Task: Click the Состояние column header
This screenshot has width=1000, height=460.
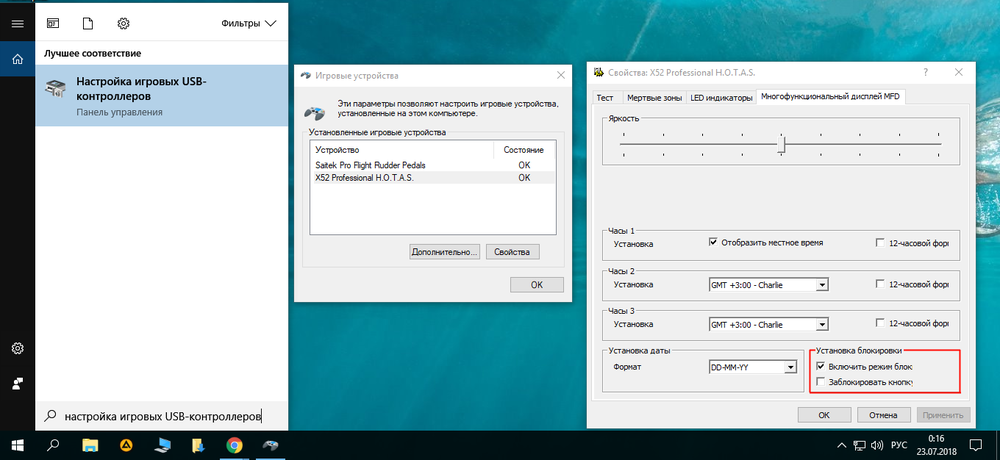Action: click(524, 150)
